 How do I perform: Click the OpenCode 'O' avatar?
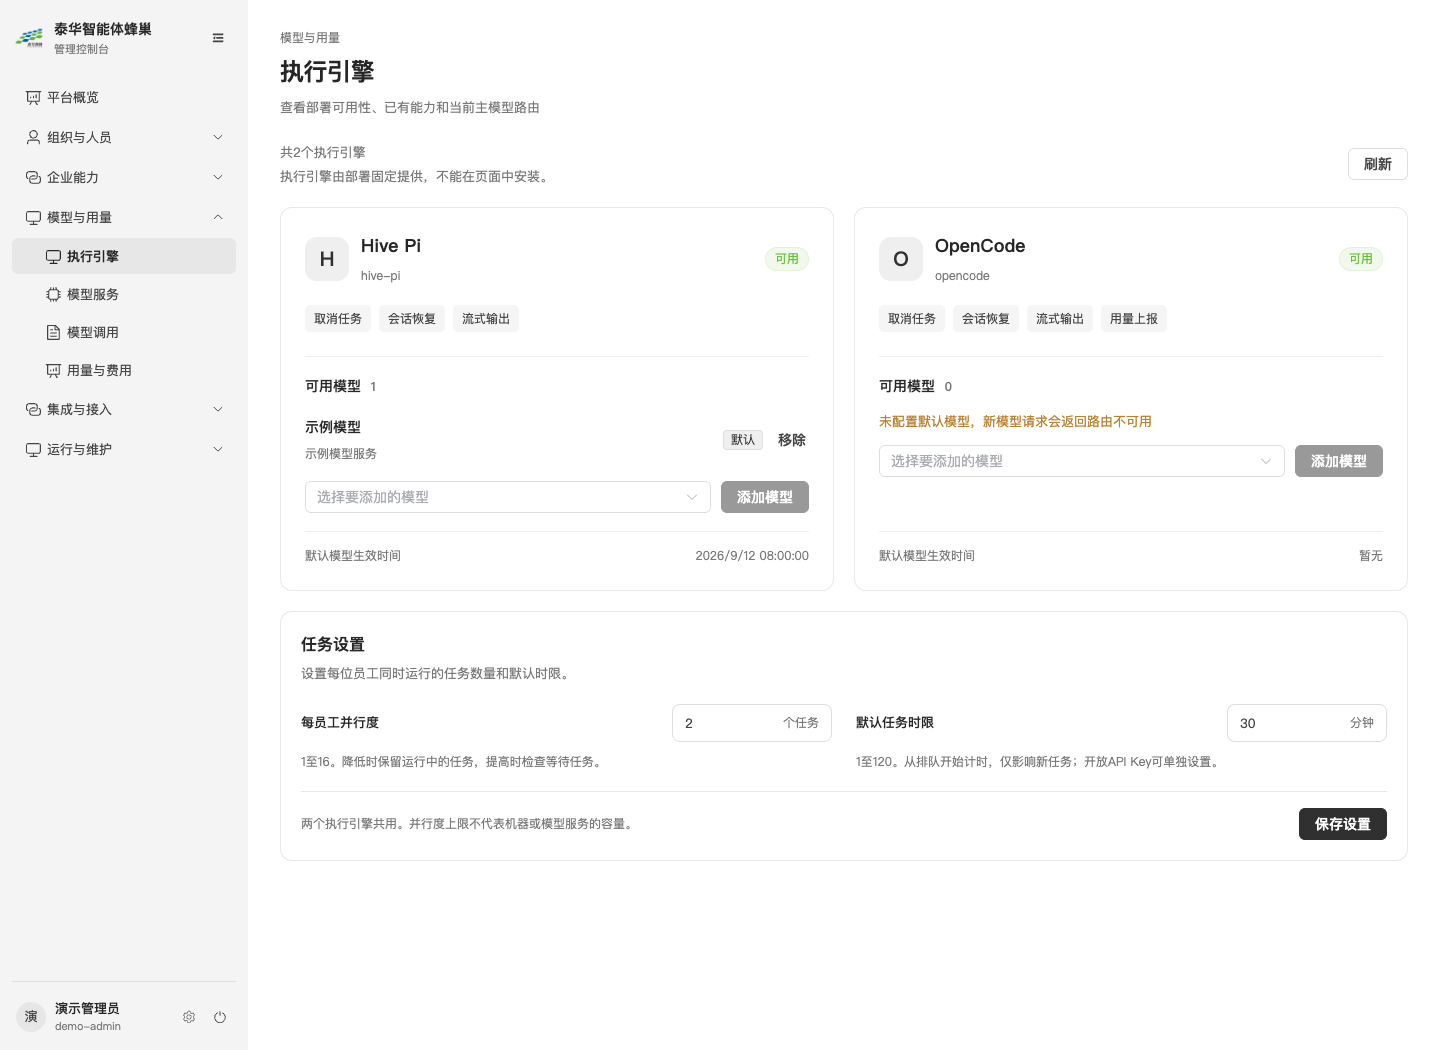[x=901, y=259]
